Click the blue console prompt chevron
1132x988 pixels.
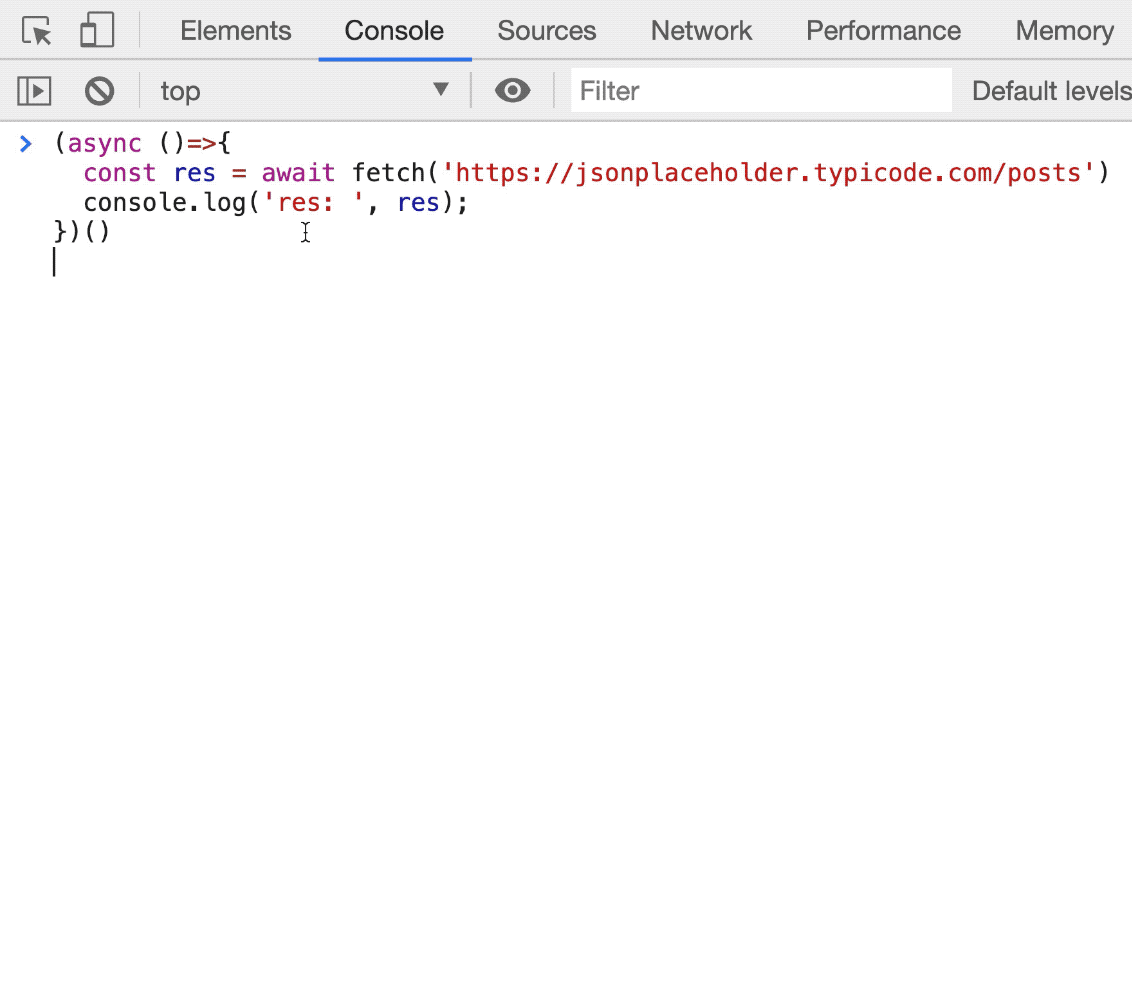(x=26, y=144)
